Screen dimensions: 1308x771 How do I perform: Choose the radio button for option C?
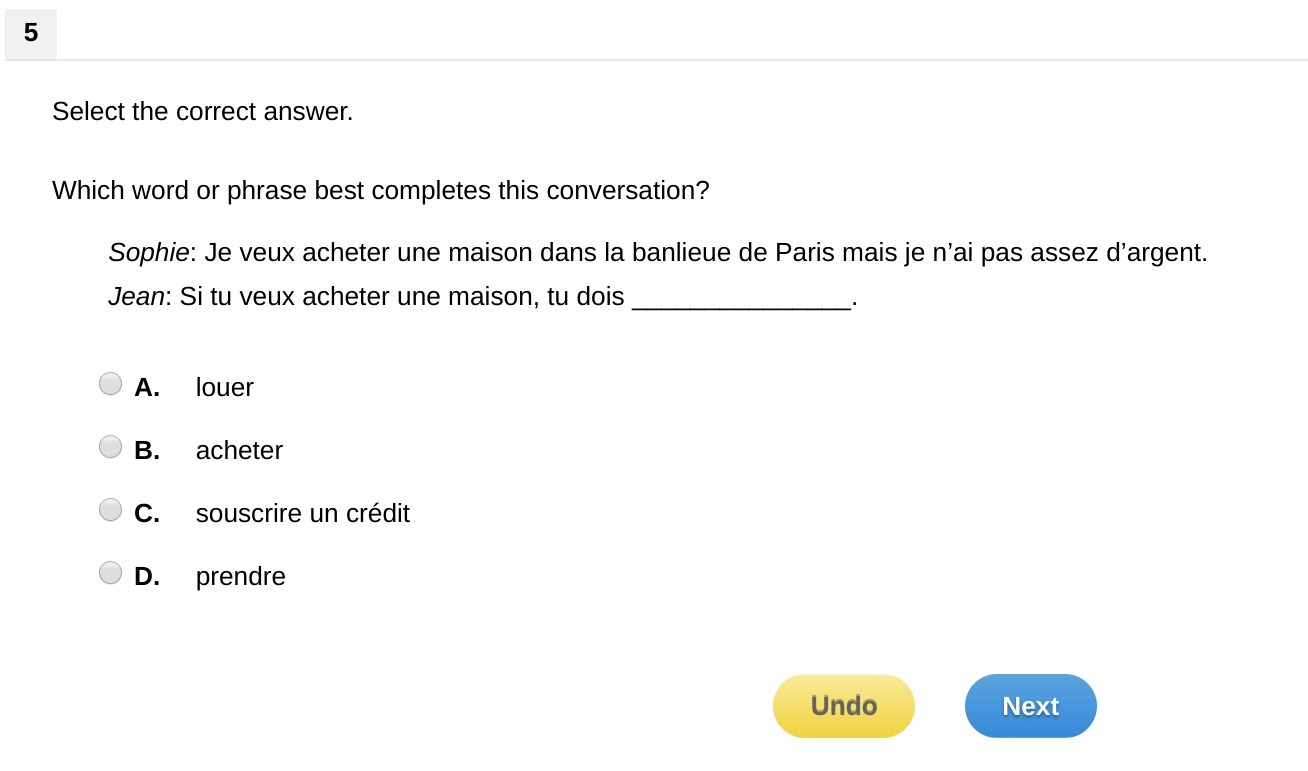(111, 510)
